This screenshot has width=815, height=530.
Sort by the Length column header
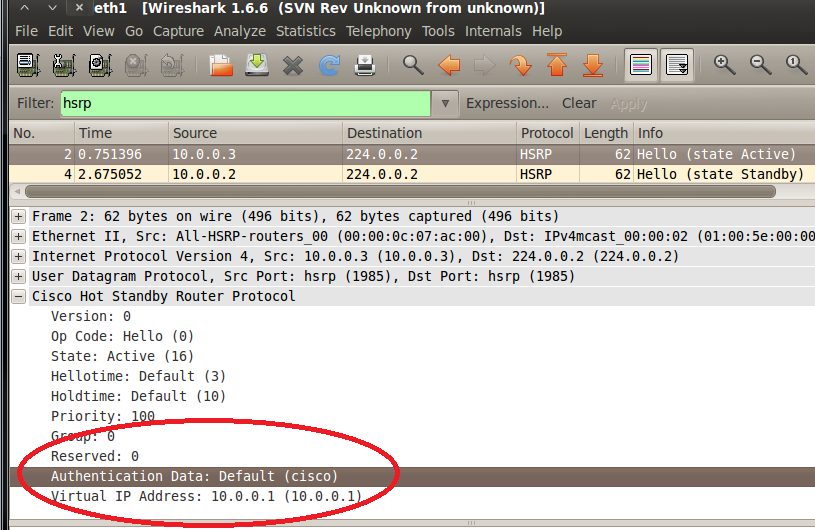tap(606, 133)
